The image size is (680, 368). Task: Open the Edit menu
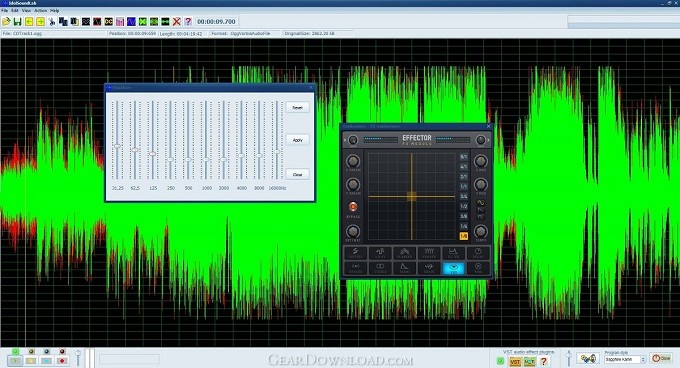click(x=15, y=10)
